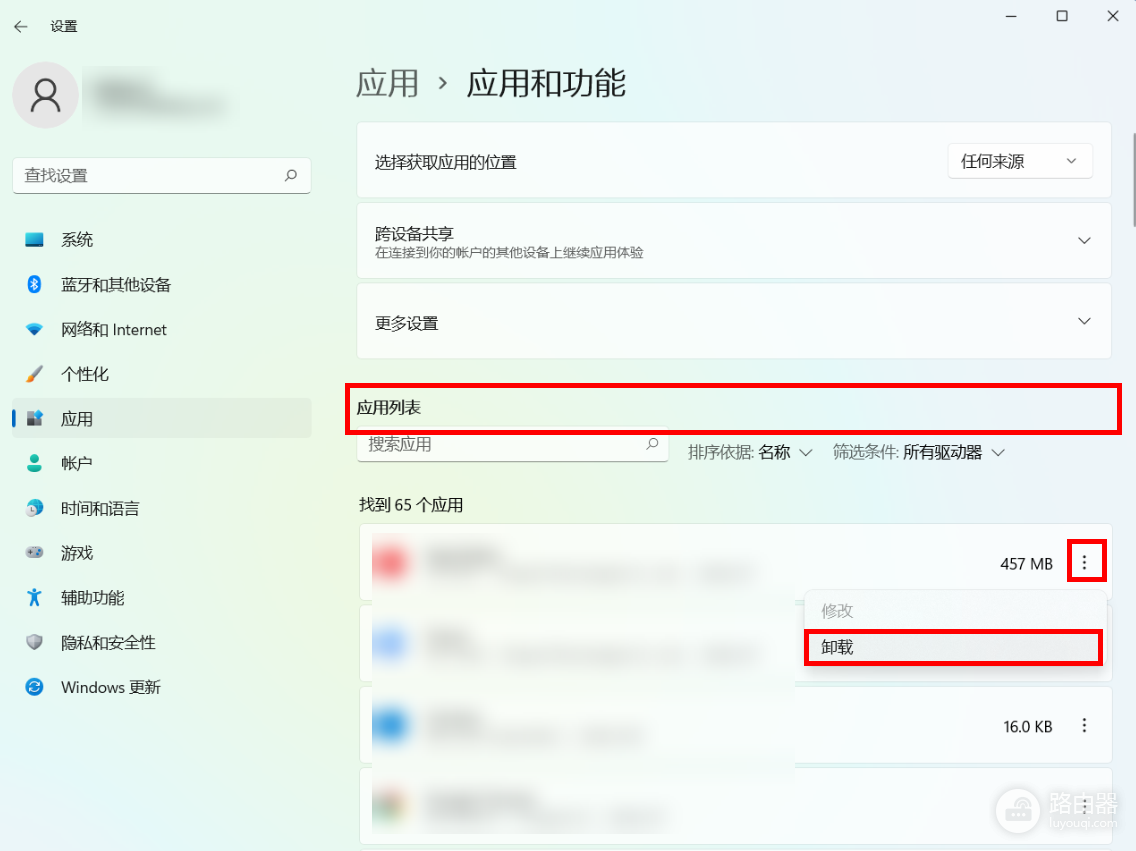Open the 排序依据 名称 dropdown
This screenshot has width=1136, height=851.
[x=750, y=453]
